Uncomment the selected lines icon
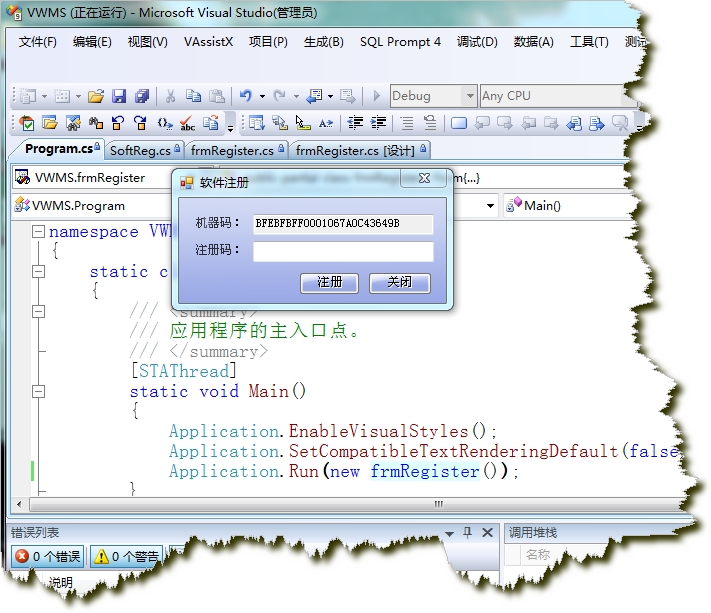 coord(429,123)
